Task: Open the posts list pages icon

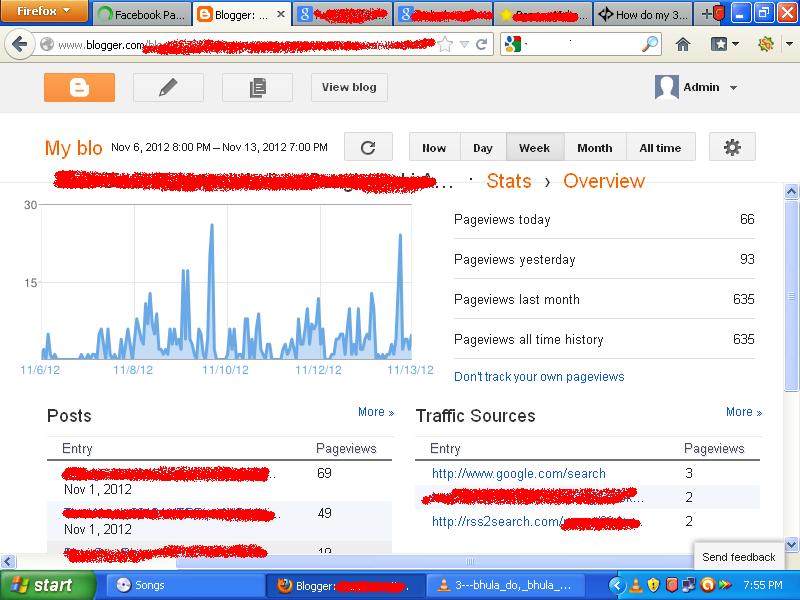Action: point(257,88)
